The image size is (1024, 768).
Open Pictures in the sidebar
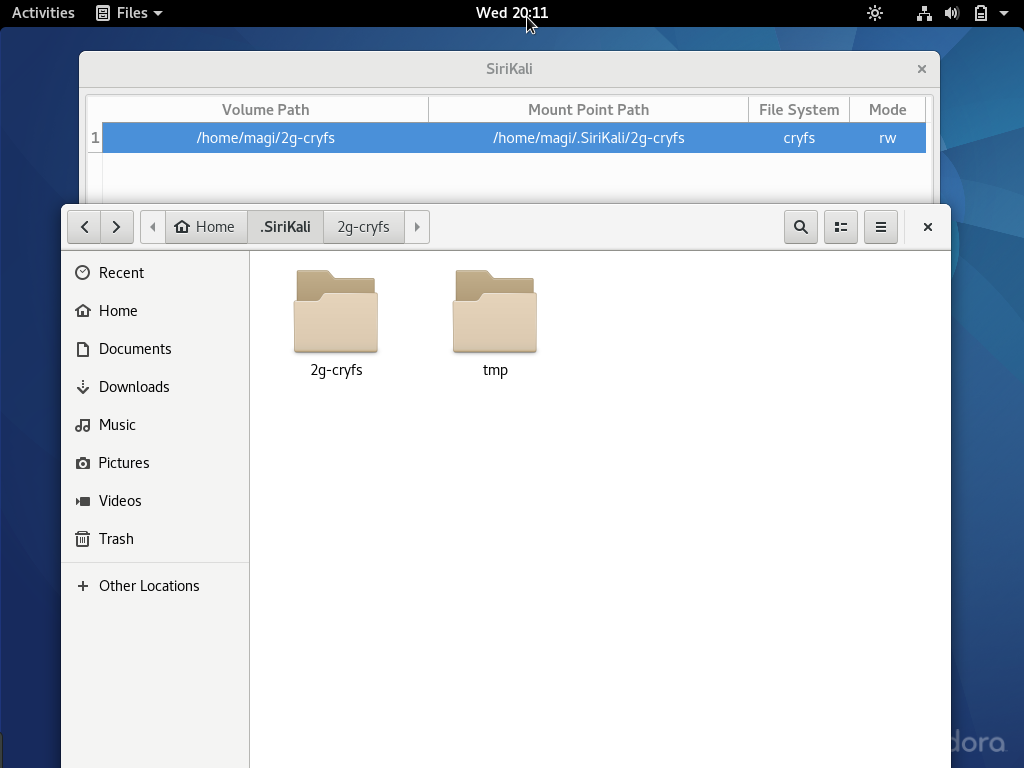coord(155,462)
